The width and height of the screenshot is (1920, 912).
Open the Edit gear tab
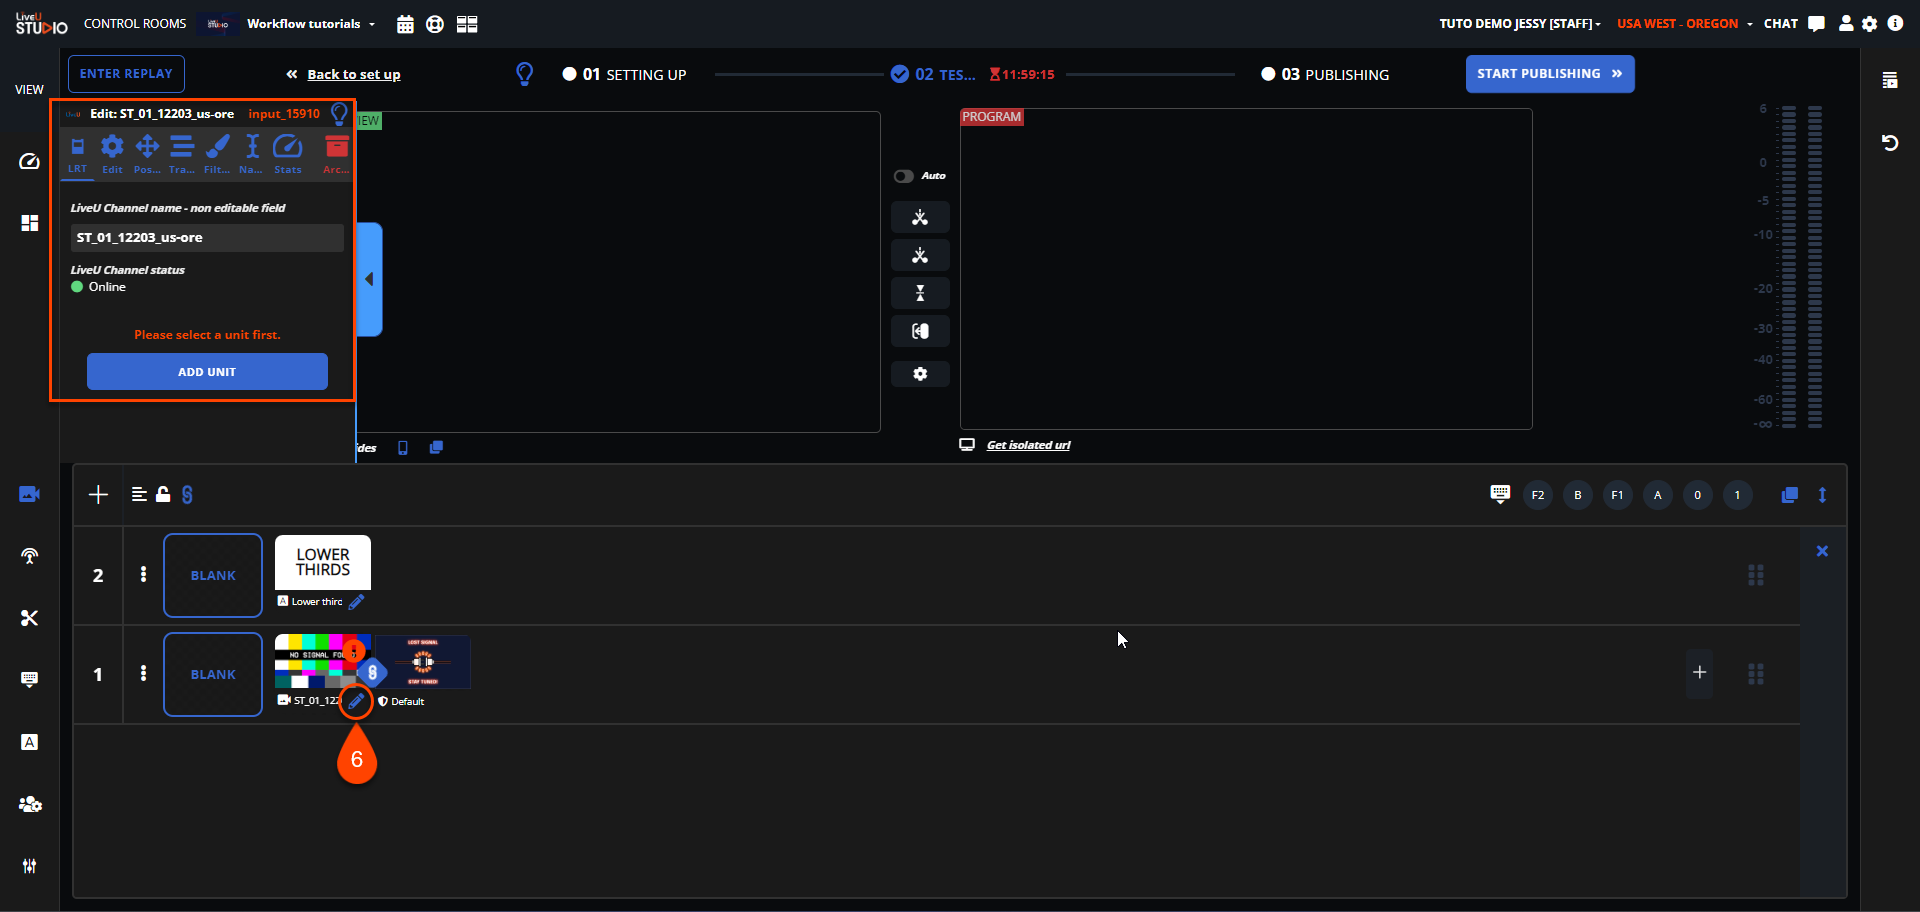(x=112, y=155)
